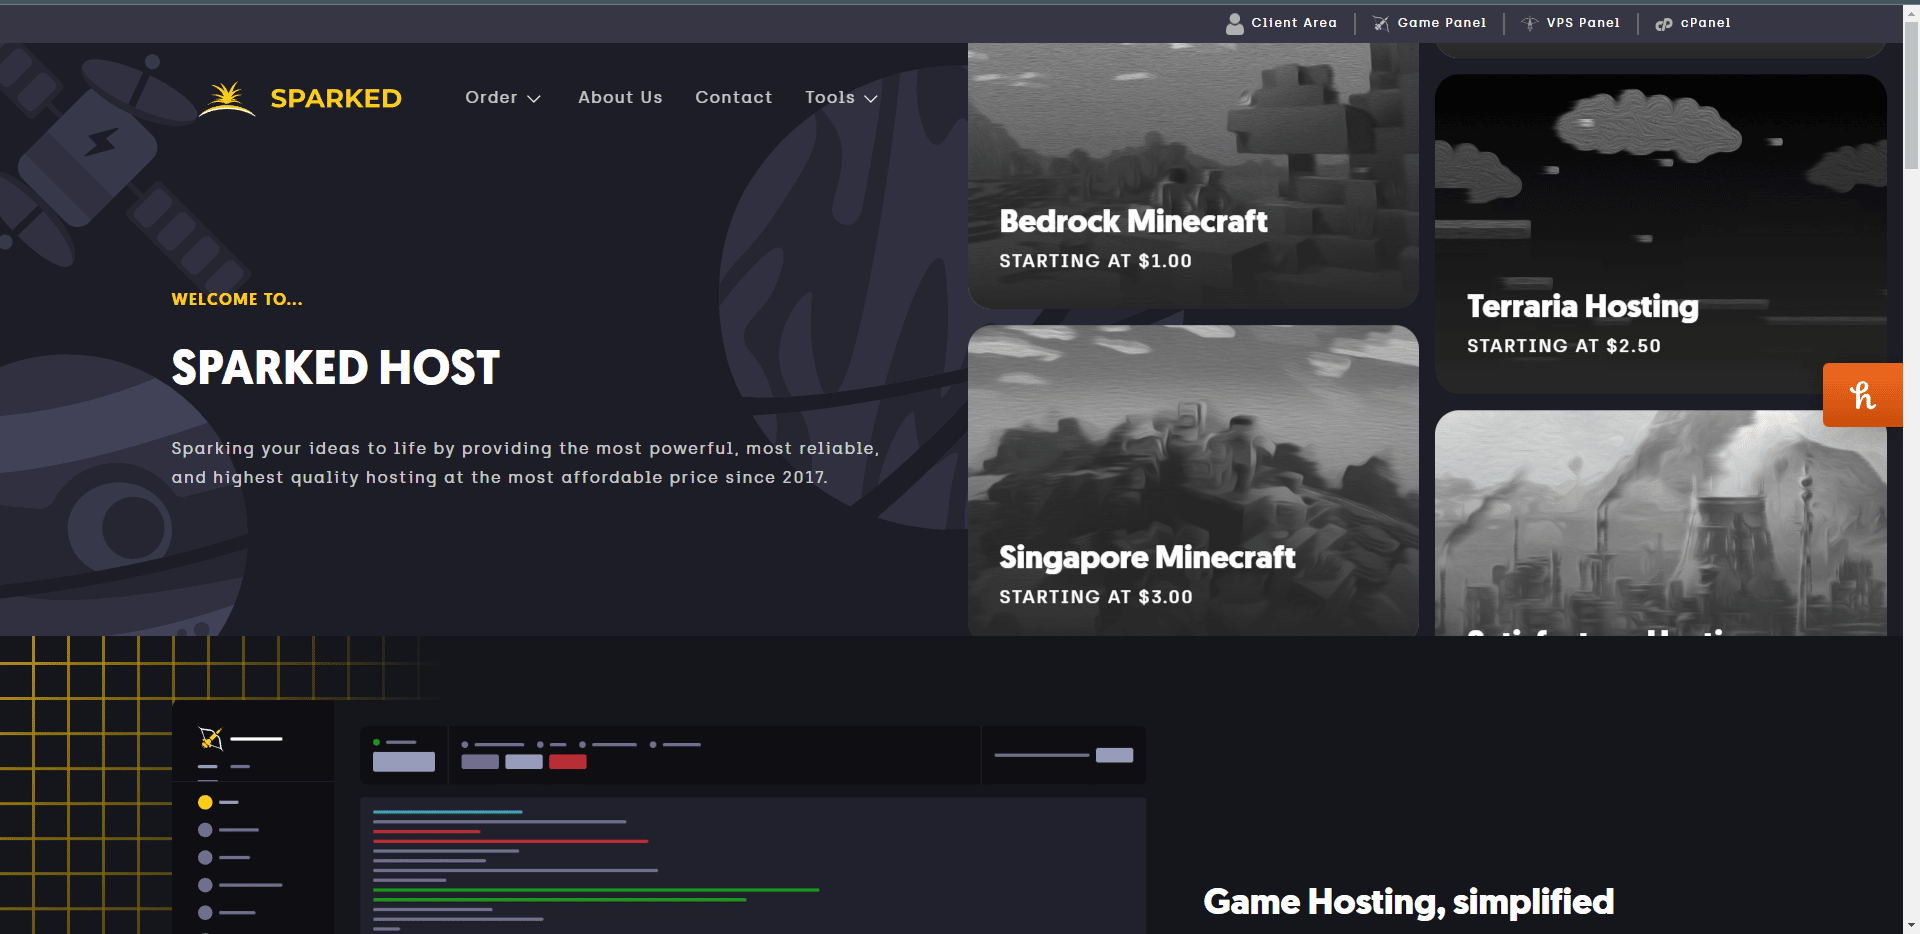Click the STARTING AT $1.00 price text
The height and width of the screenshot is (934, 1920).
[1096, 261]
